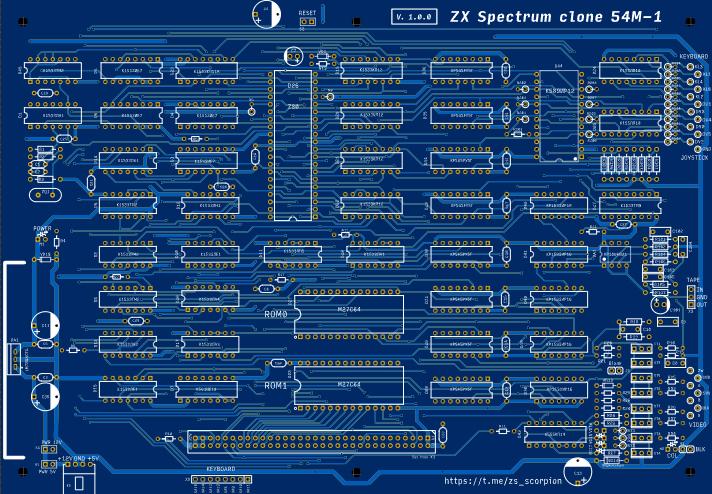Click the ROM0 silkscreen label

coord(276,313)
